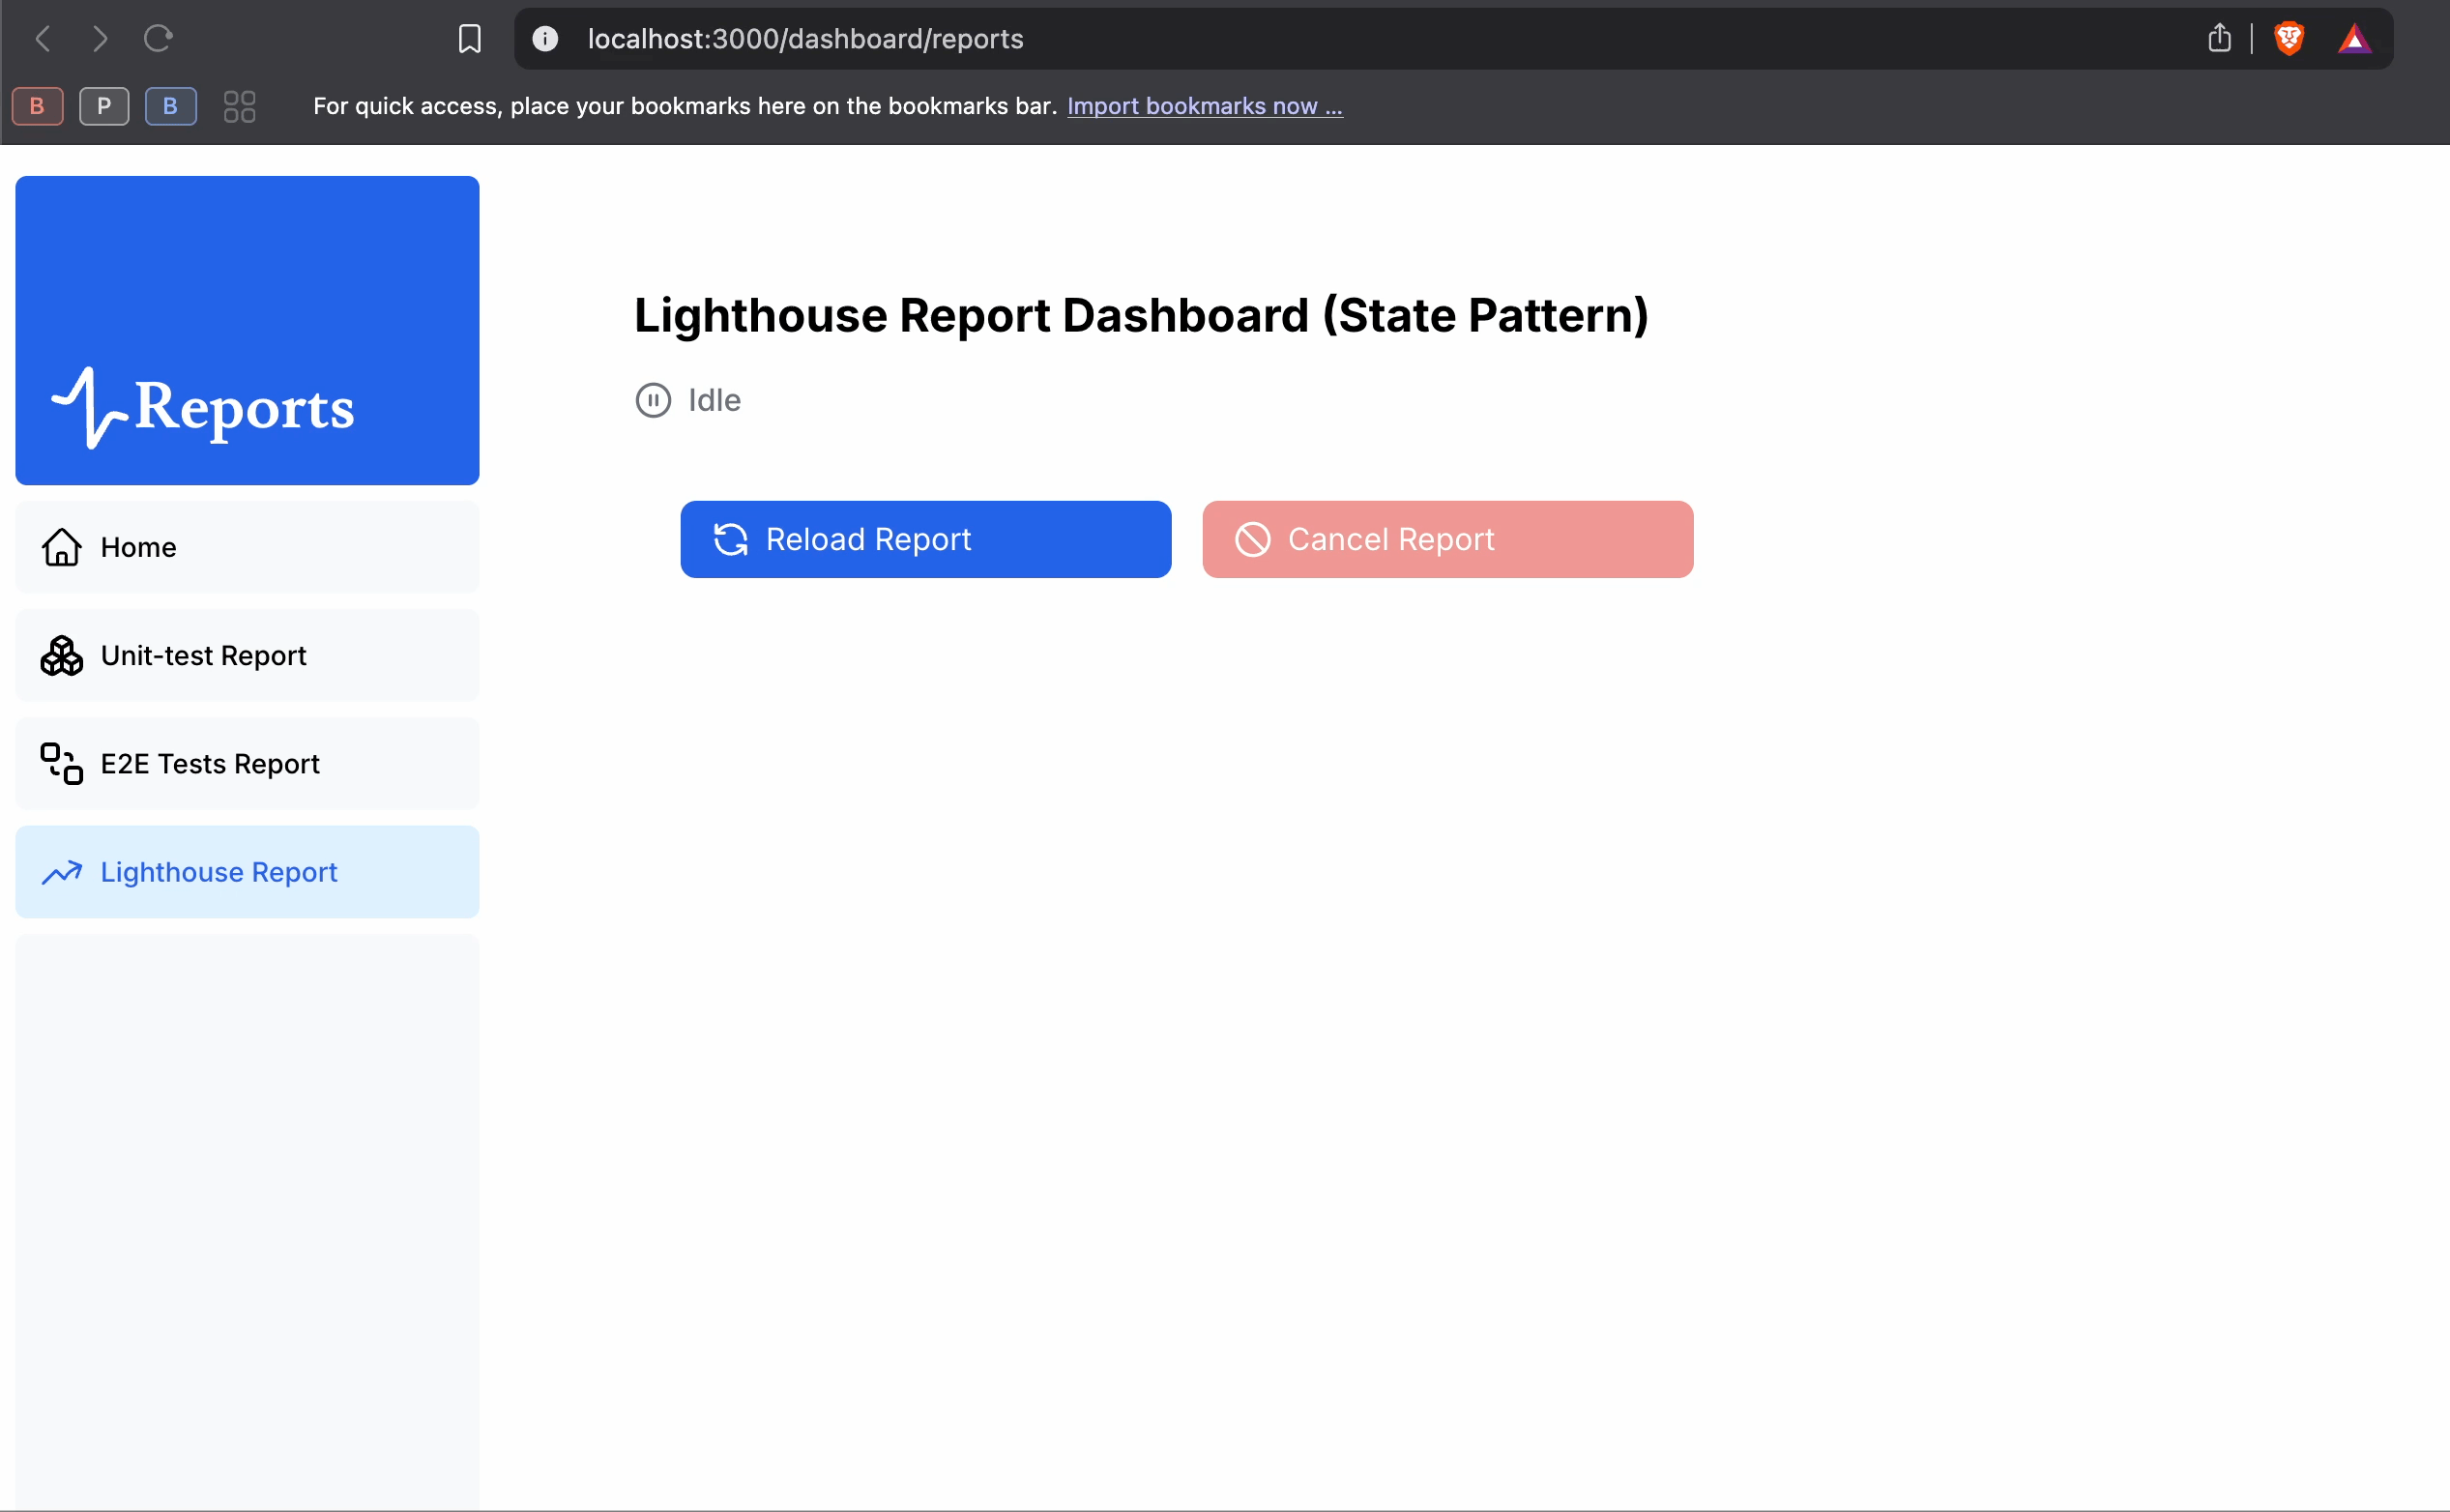Open the red B bookmark
This screenshot has height=1512, width=2450.
tap(38, 106)
